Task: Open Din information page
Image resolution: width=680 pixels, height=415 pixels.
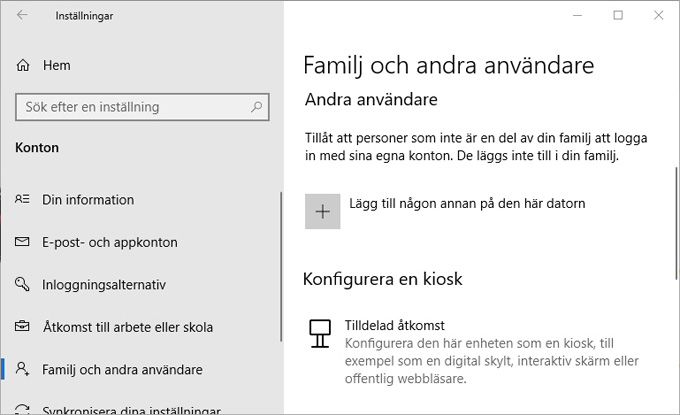Action: tap(88, 200)
